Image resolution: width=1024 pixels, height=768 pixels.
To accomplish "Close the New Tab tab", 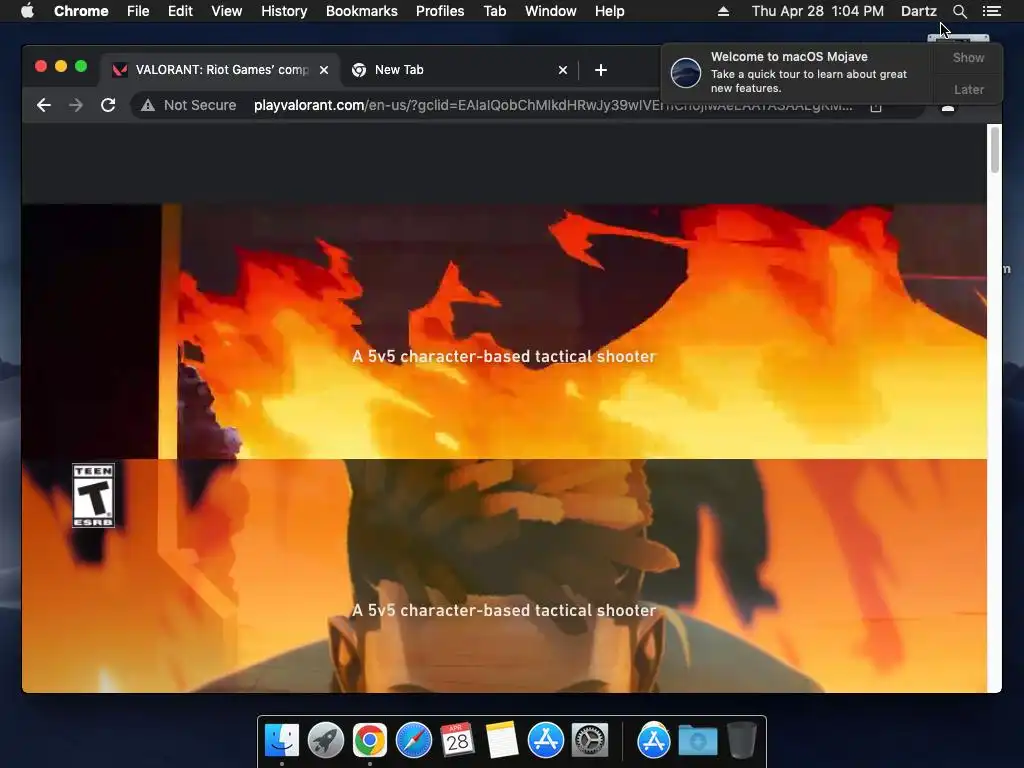I will point(563,70).
